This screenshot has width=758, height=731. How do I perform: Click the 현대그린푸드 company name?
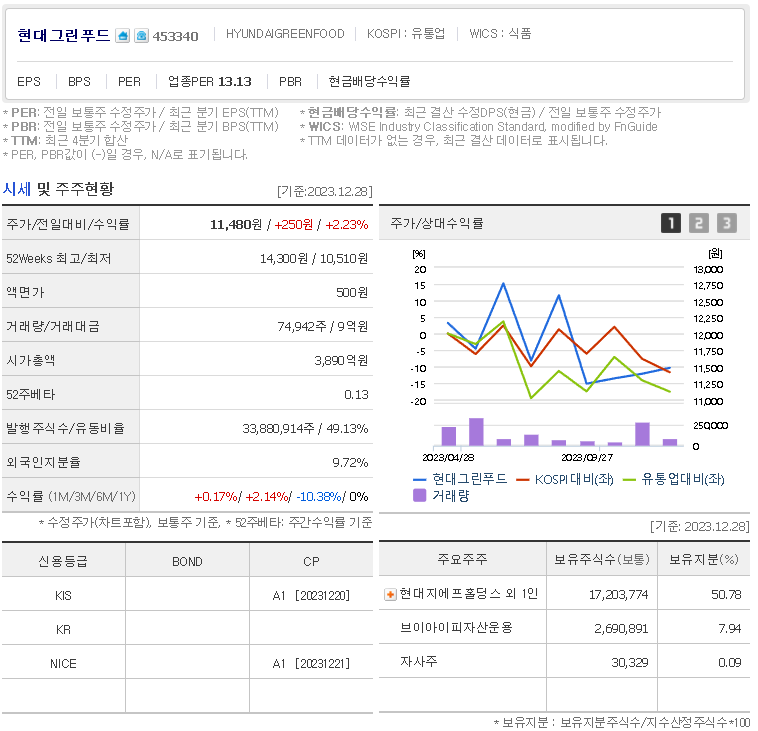[x=64, y=36]
